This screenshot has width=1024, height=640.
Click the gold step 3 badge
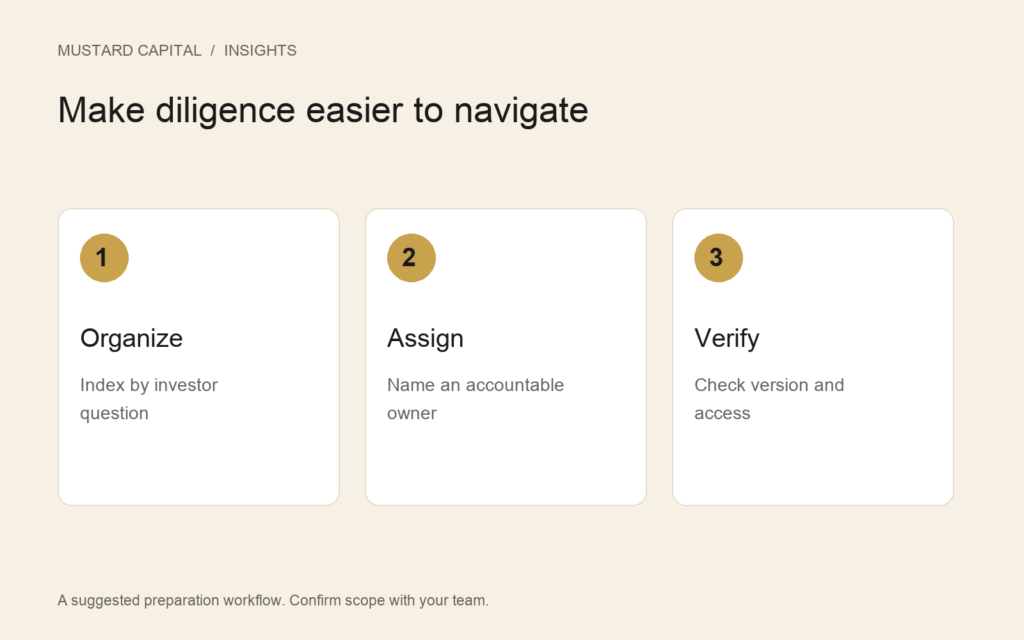(718, 258)
